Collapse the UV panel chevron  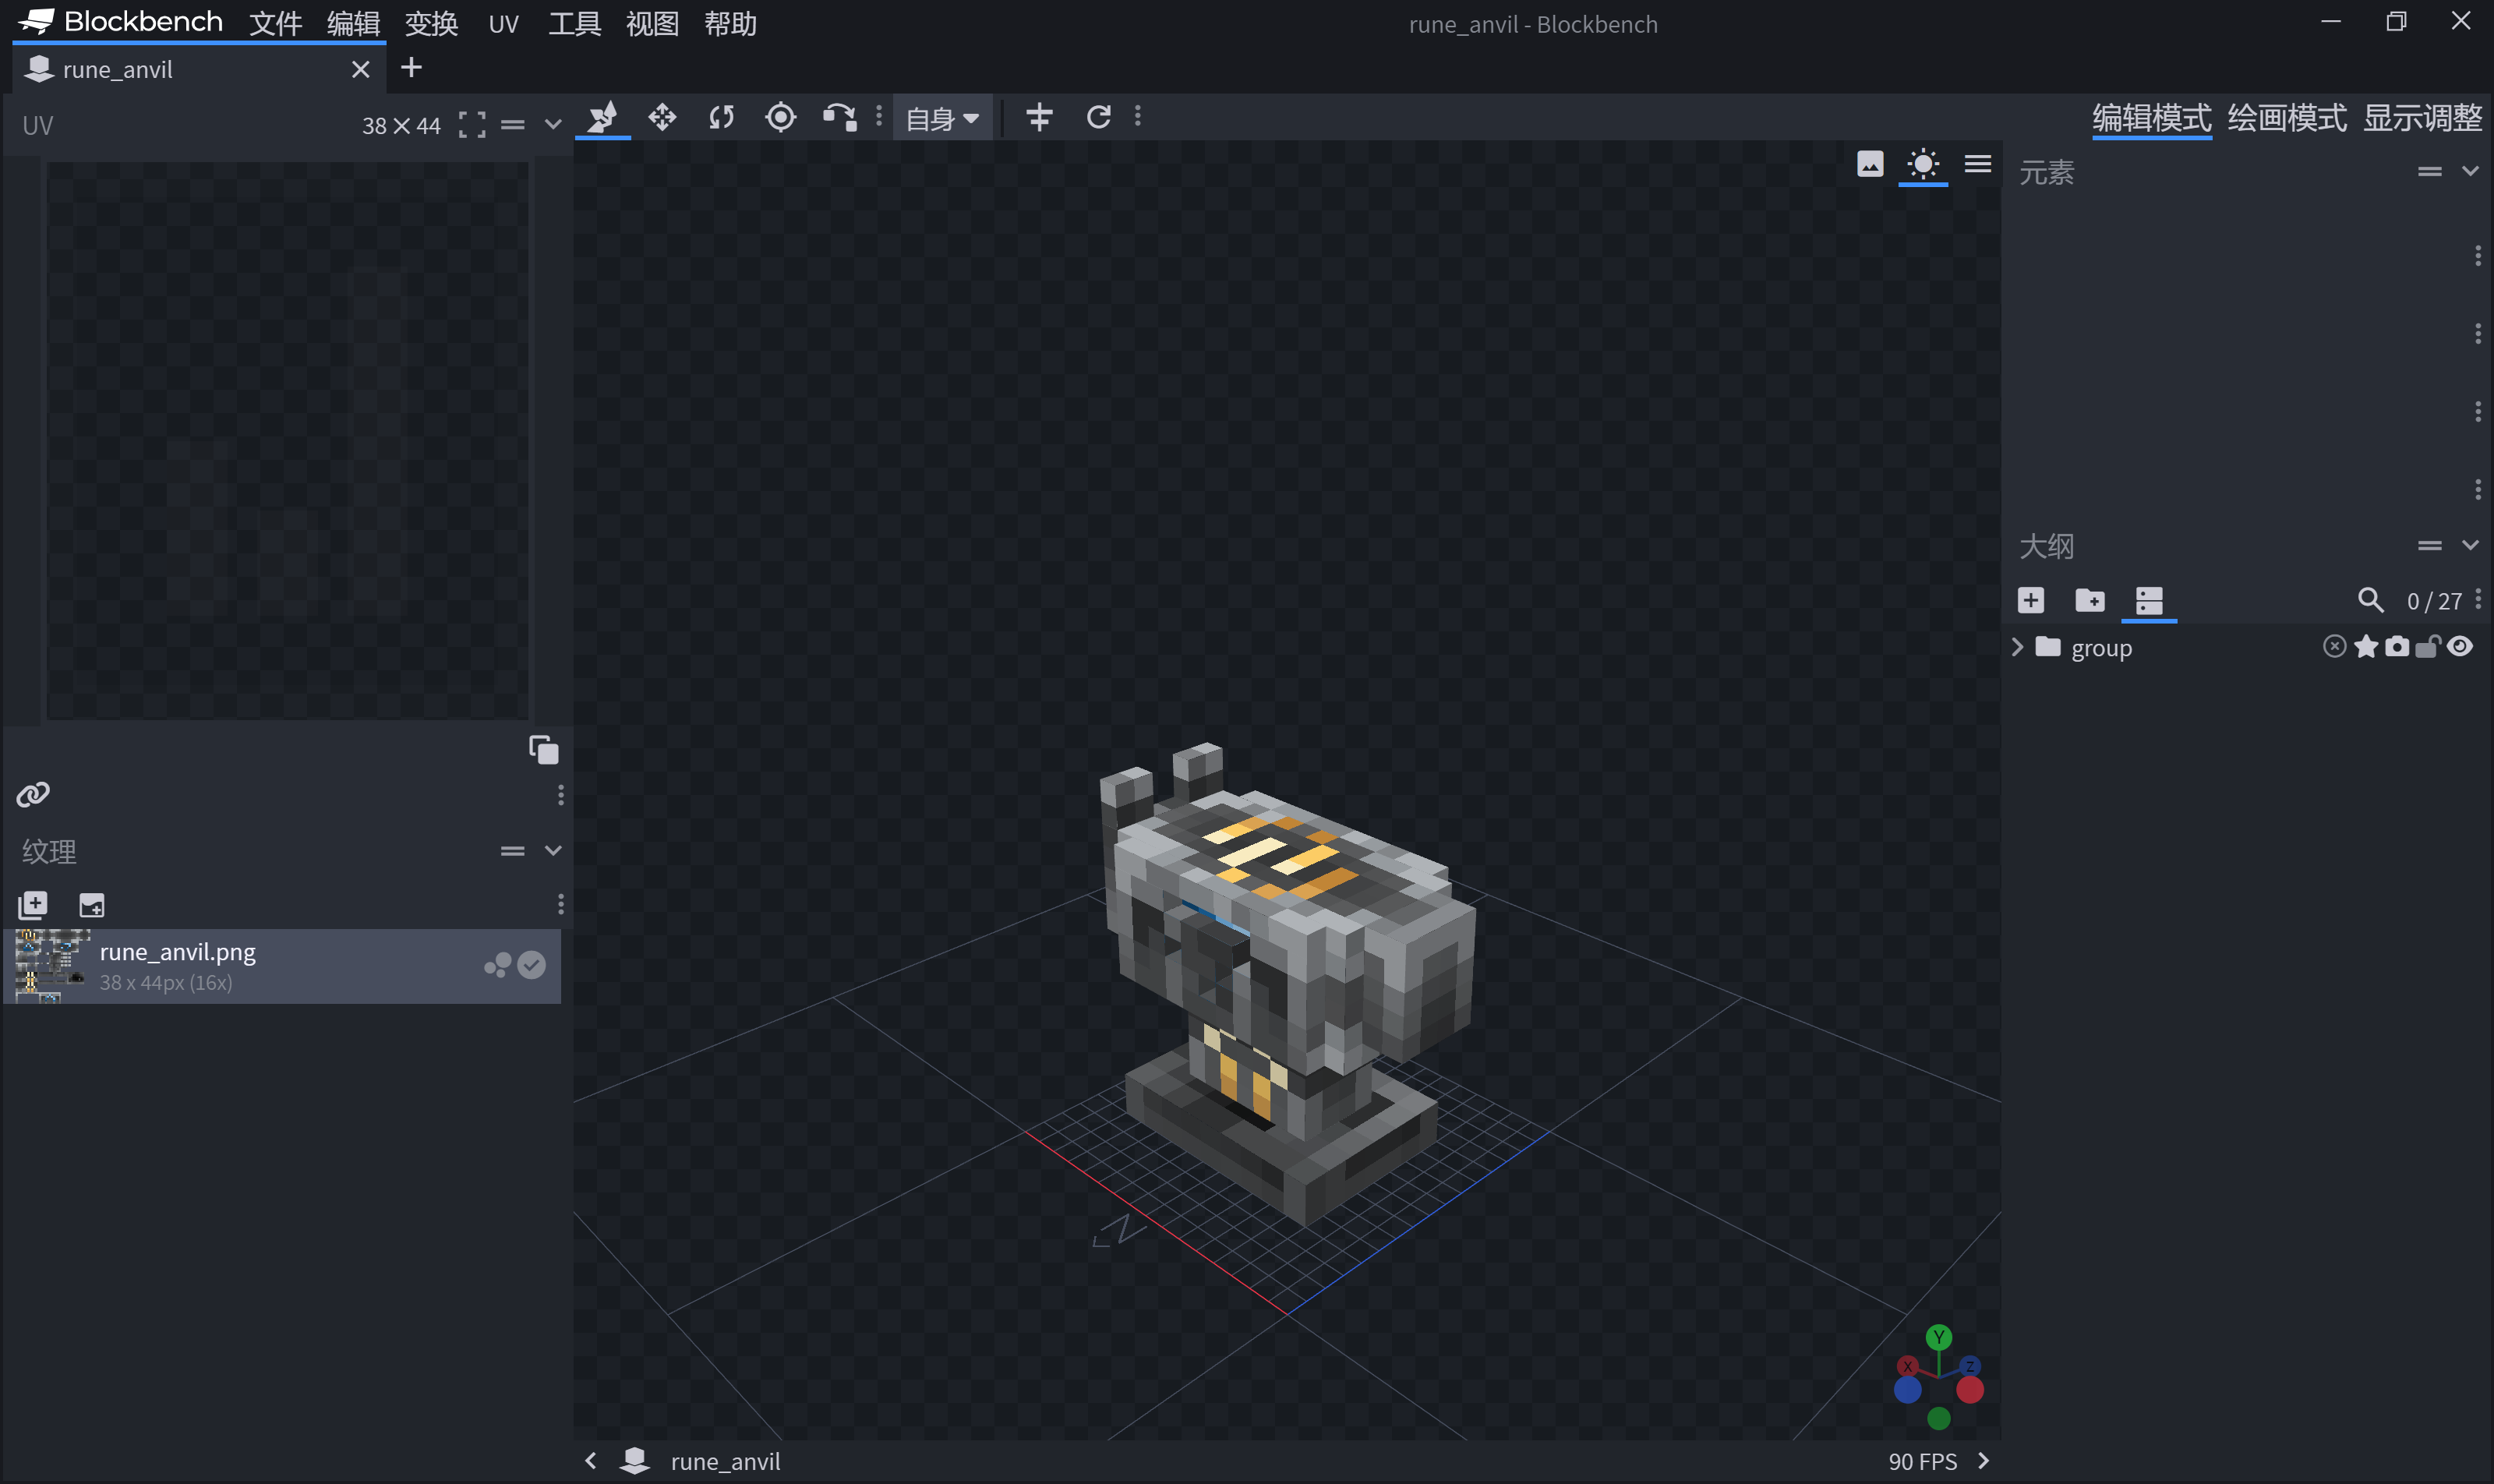(x=553, y=125)
